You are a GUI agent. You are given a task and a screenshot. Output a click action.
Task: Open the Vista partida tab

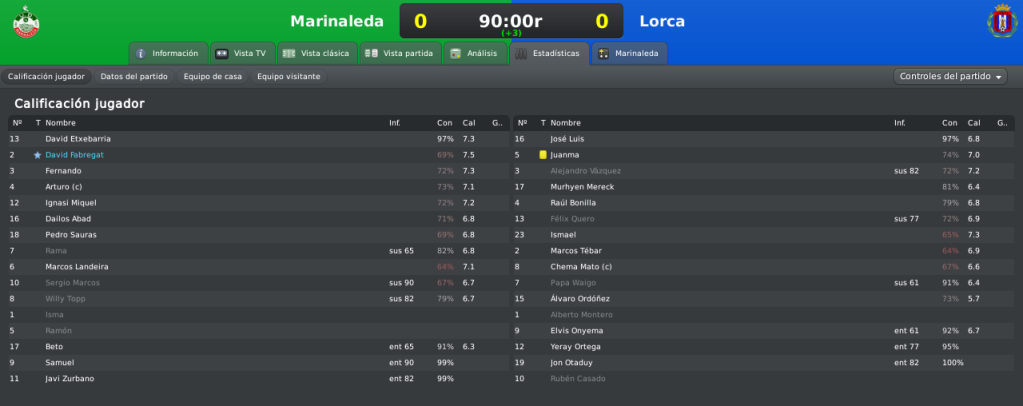click(400, 54)
